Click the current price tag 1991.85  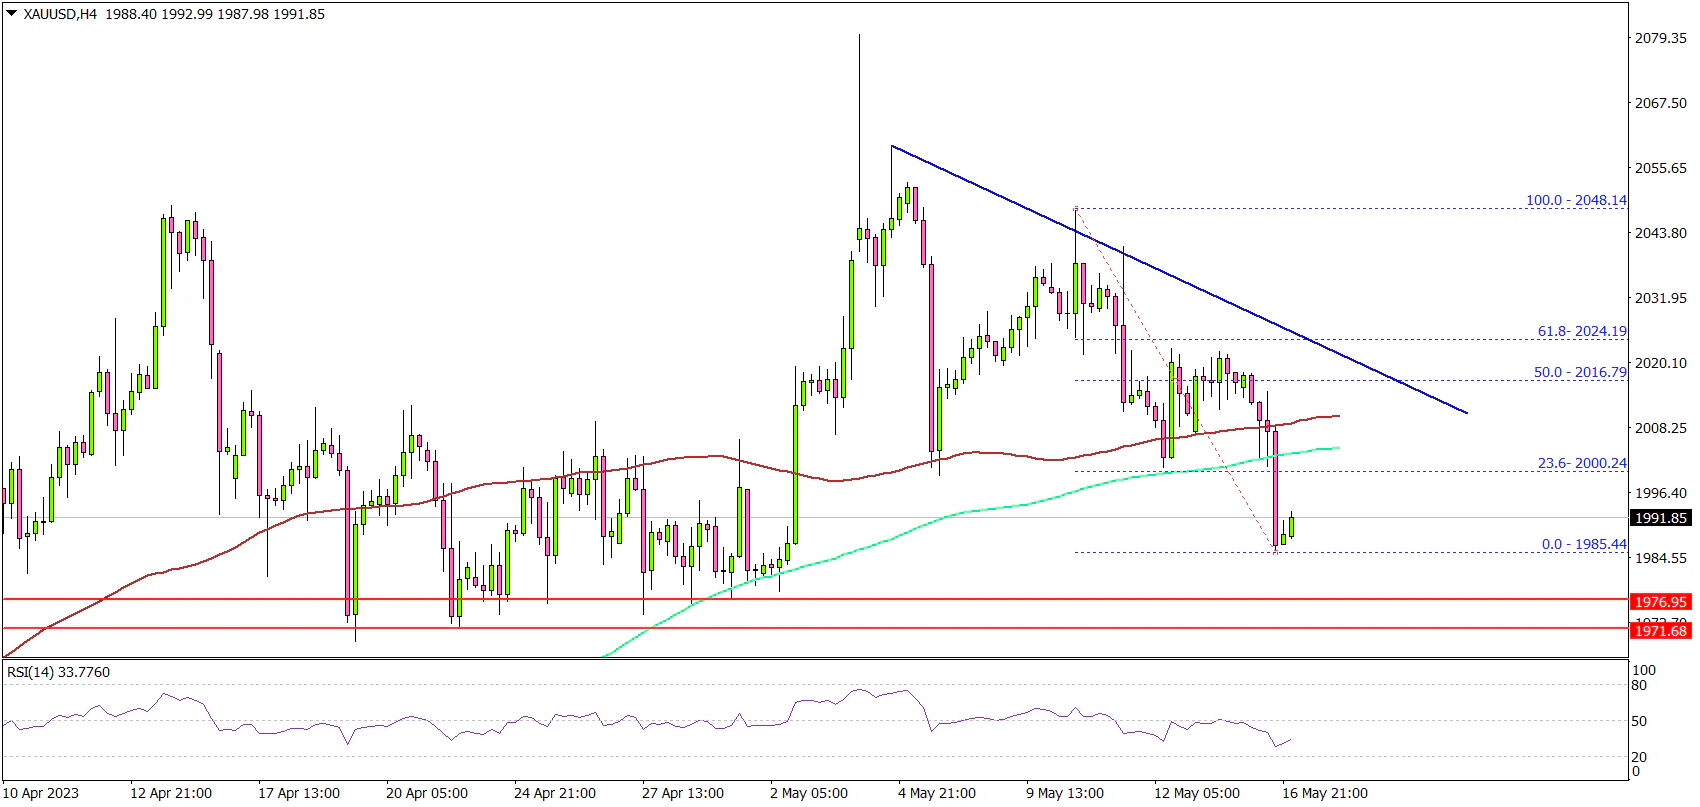coord(1660,518)
